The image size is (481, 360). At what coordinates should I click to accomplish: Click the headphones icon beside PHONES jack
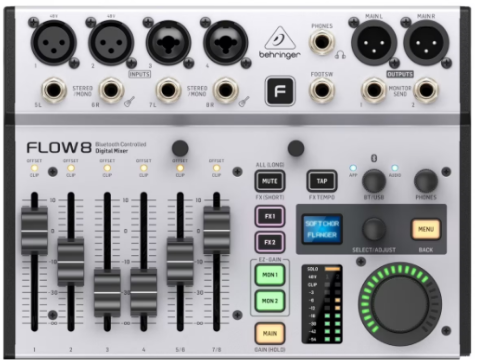pyautogui.click(x=340, y=55)
